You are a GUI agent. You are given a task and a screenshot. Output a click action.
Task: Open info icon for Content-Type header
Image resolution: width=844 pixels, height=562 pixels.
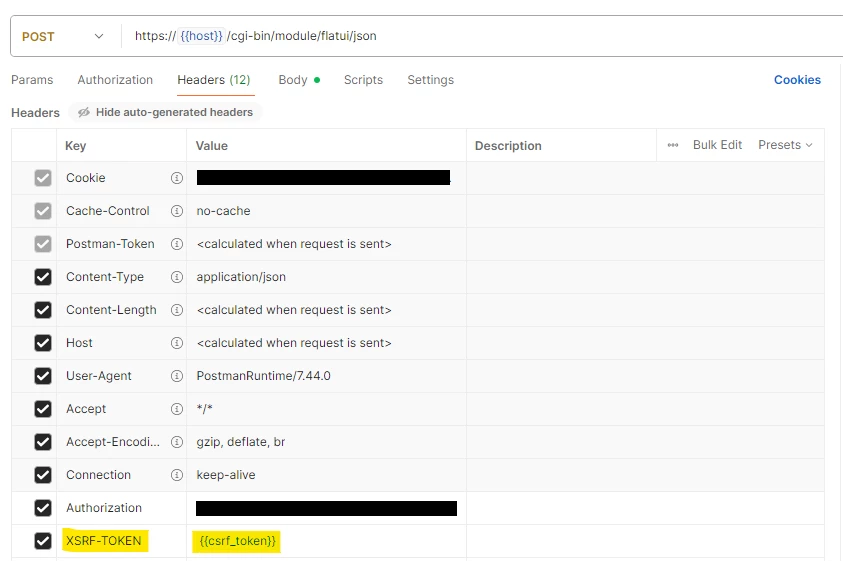(177, 277)
